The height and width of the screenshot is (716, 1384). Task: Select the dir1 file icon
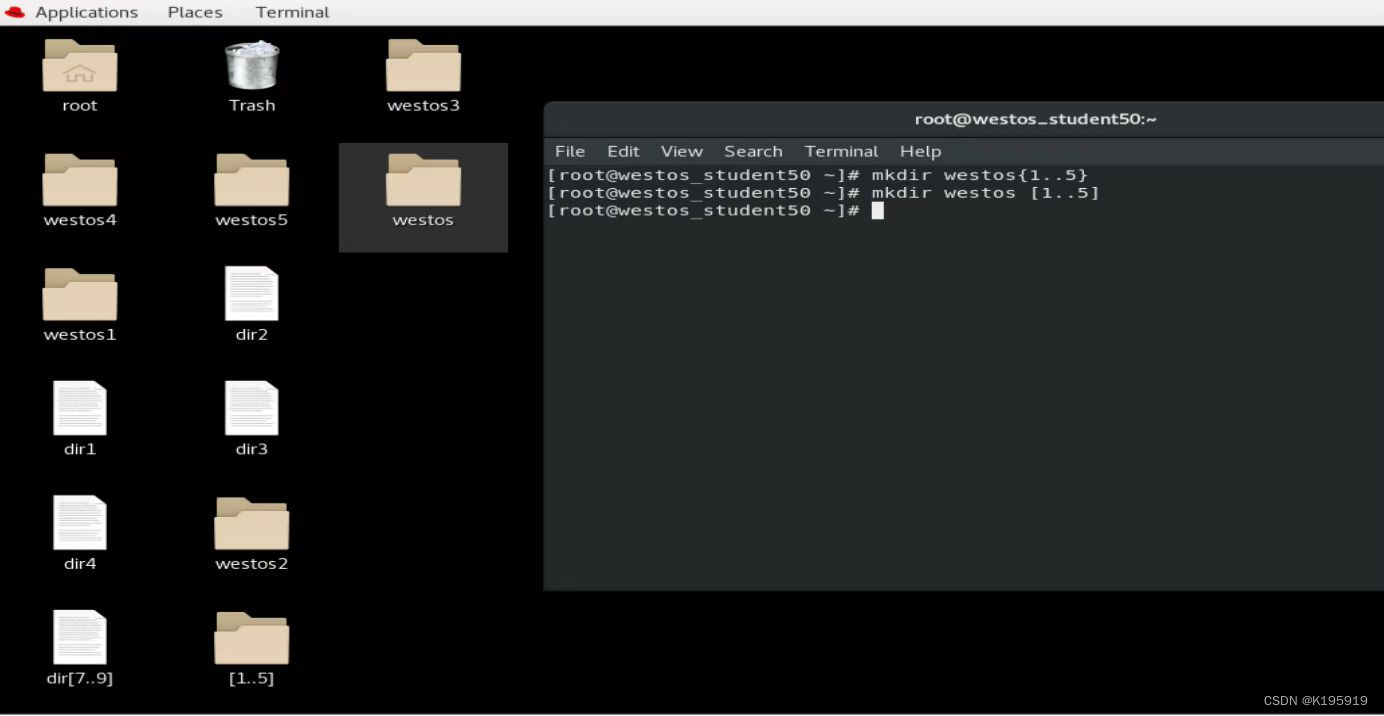tap(80, 408)
